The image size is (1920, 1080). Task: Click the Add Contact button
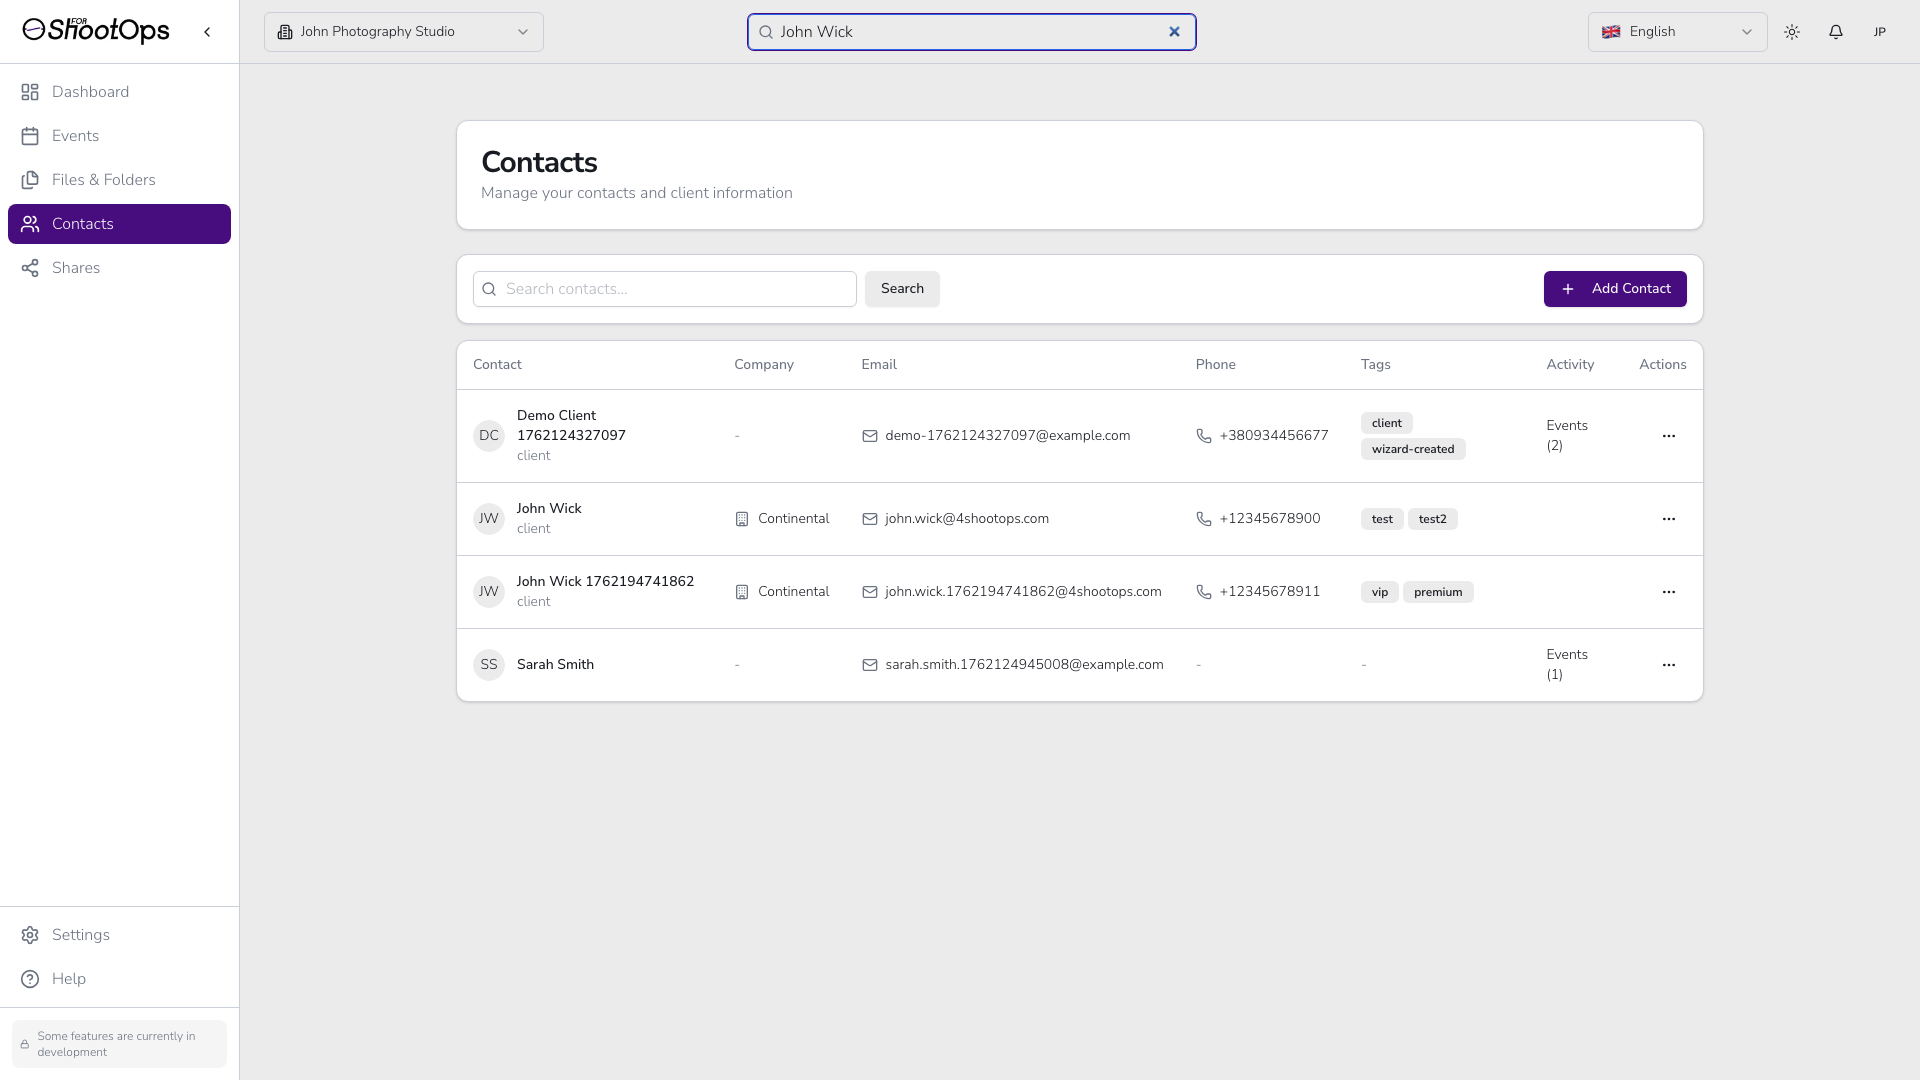(x=1615, y=289)
